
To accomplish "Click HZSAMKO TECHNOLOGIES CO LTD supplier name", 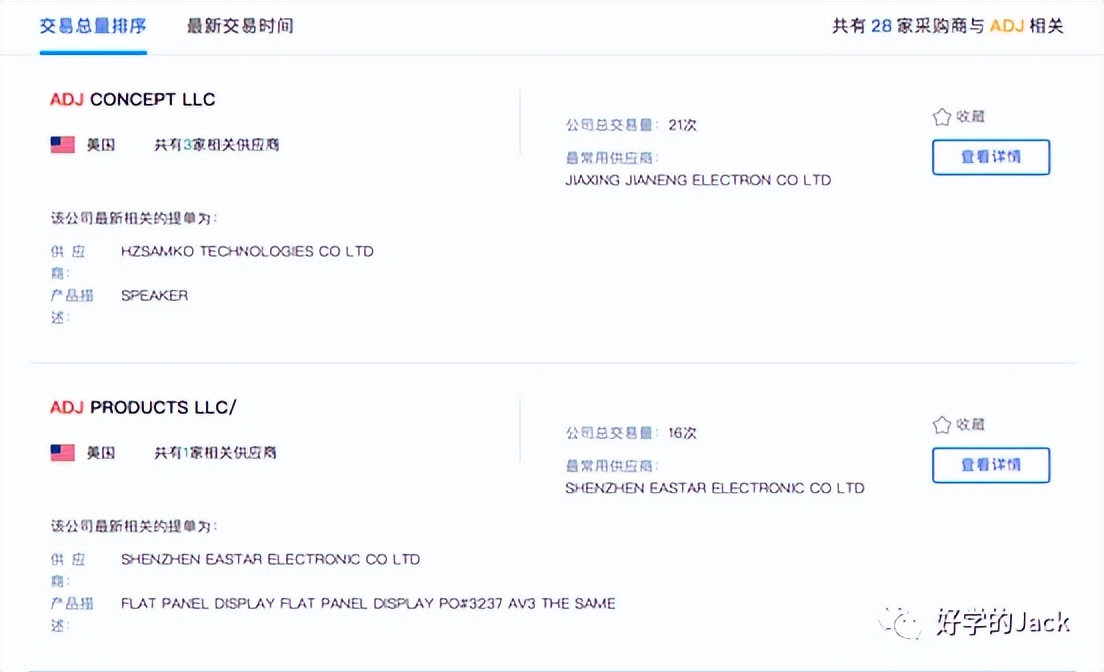I will coord(247,251).
